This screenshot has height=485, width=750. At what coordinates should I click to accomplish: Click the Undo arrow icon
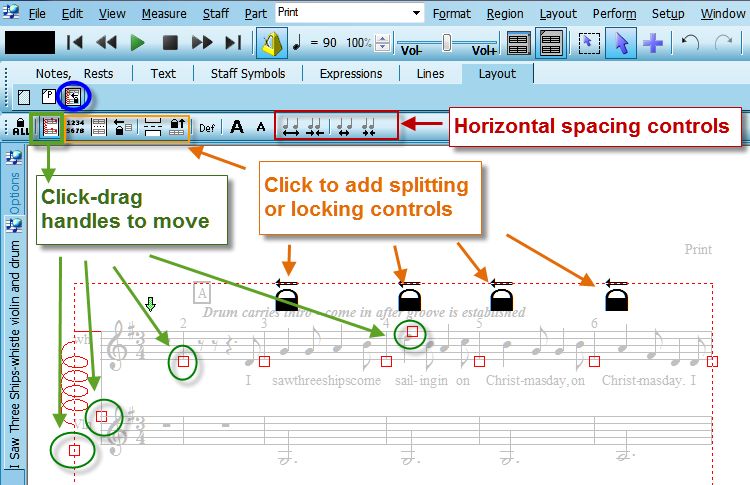pyautogui.click(x=690, y=43)
